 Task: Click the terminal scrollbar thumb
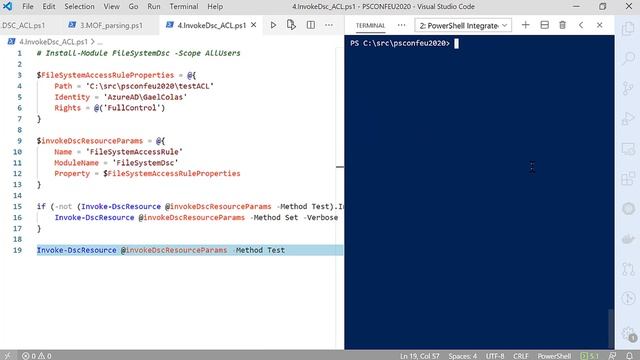[x=611, y=328]
